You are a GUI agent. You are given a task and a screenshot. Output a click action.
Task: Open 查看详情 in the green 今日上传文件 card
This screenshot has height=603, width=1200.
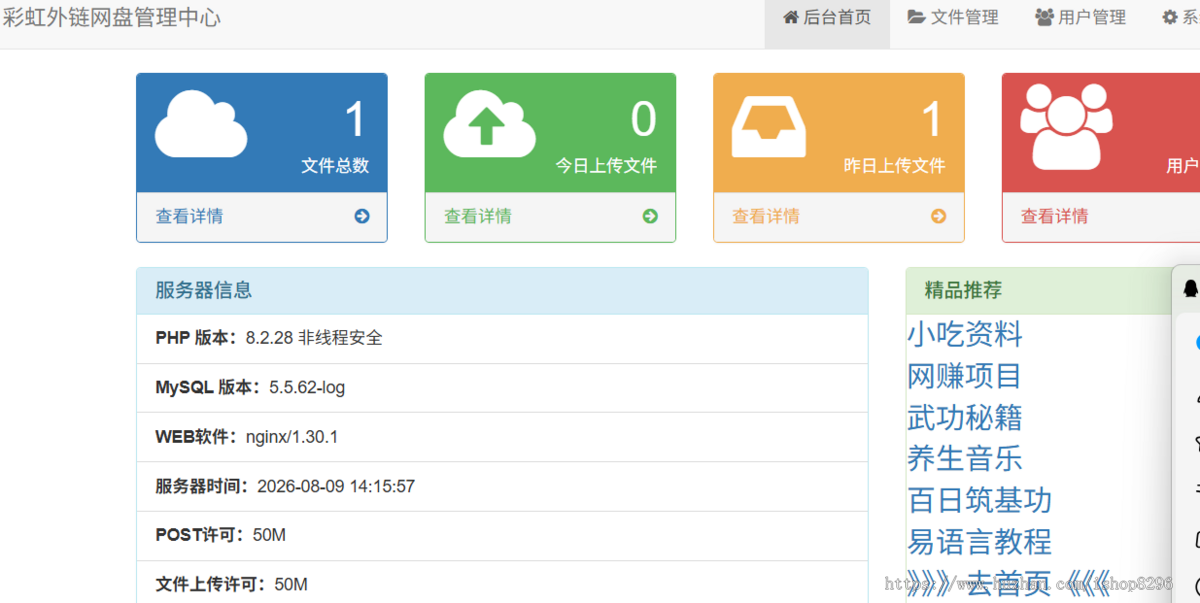pyautogui.click(x=478, y=216)
